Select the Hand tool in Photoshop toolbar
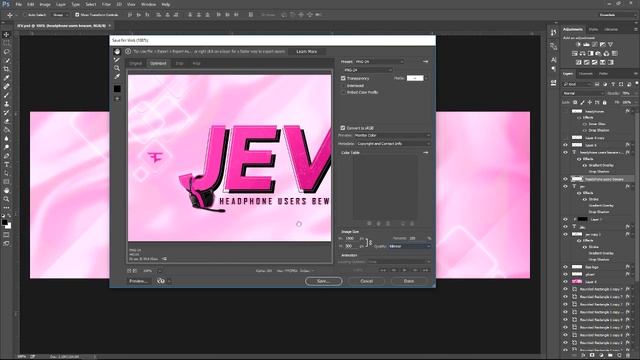Screen dimensions: 640x360 tap(7, 191)
